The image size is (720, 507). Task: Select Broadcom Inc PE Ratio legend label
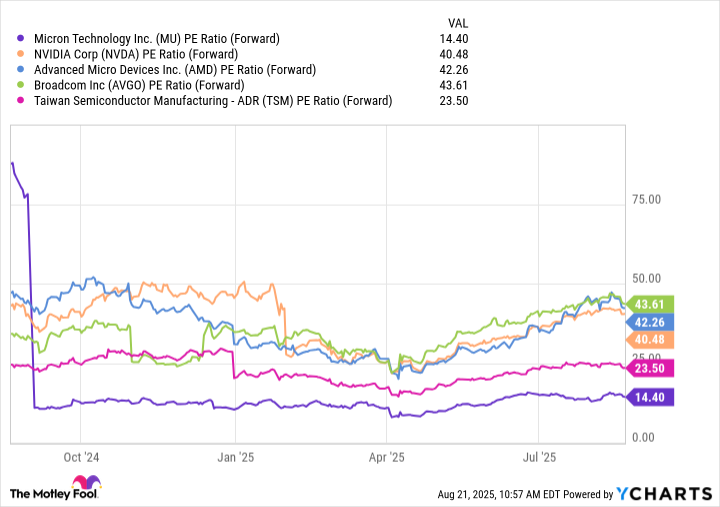[x=144, y=85]
